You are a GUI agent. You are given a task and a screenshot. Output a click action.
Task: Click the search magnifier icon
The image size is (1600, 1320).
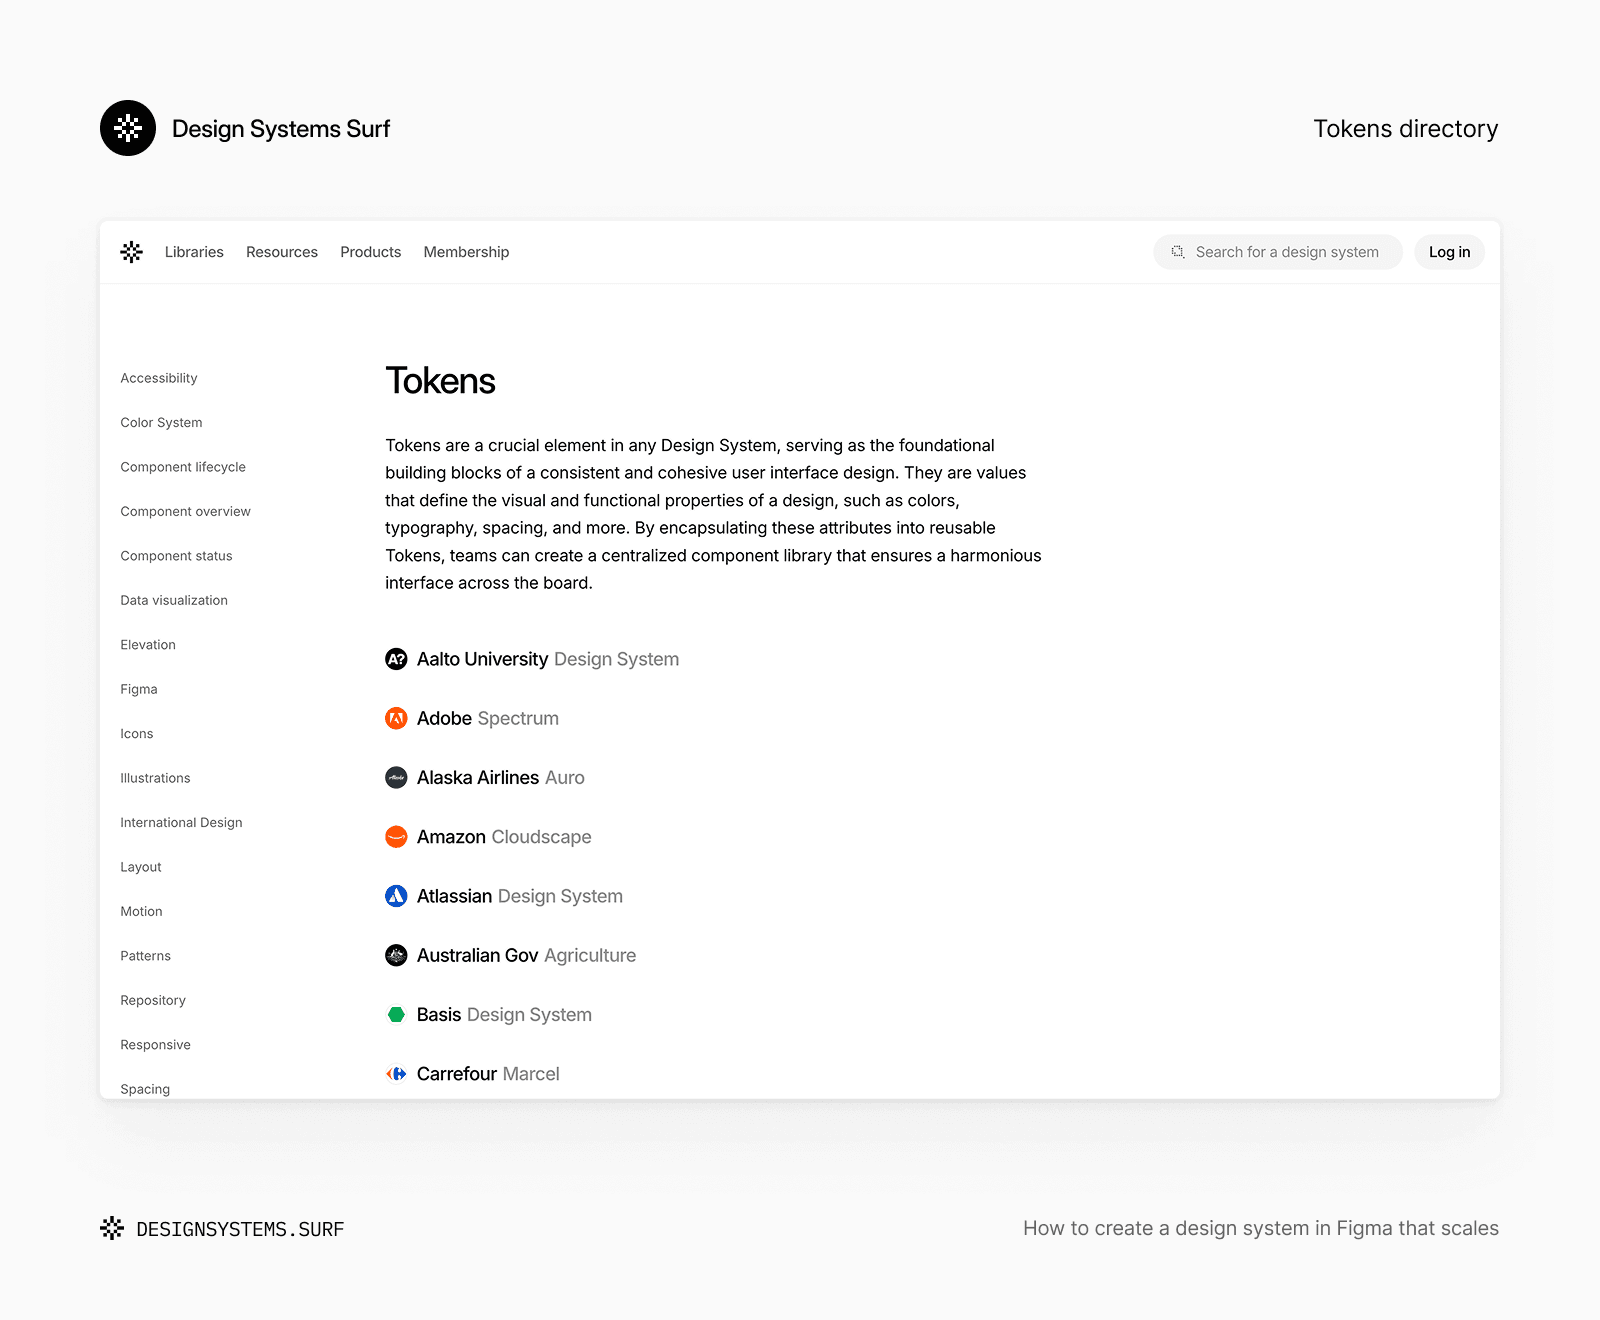(1178, 252)
